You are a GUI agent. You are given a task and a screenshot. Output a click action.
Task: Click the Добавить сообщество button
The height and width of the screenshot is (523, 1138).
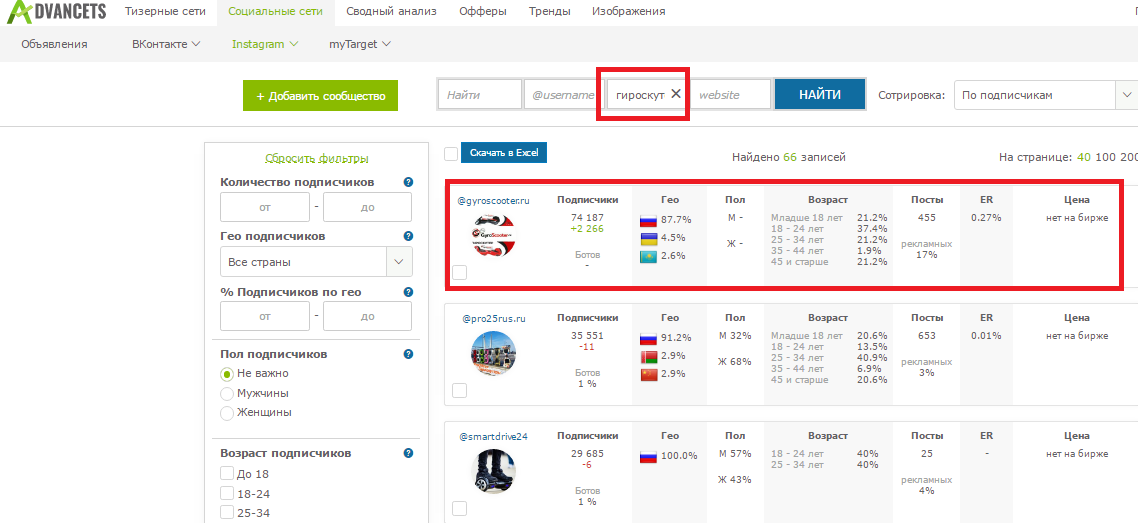pos(321,96)
